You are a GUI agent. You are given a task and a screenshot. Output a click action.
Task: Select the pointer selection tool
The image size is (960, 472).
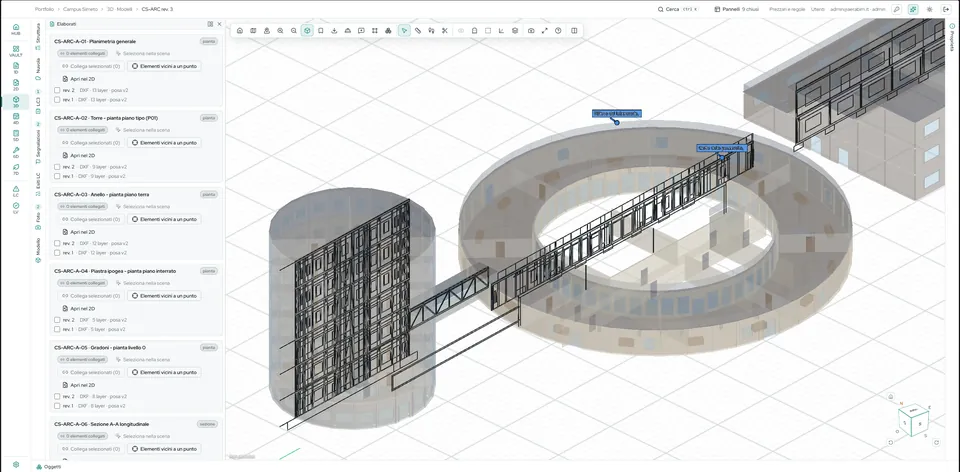click(x=404, y=31)
